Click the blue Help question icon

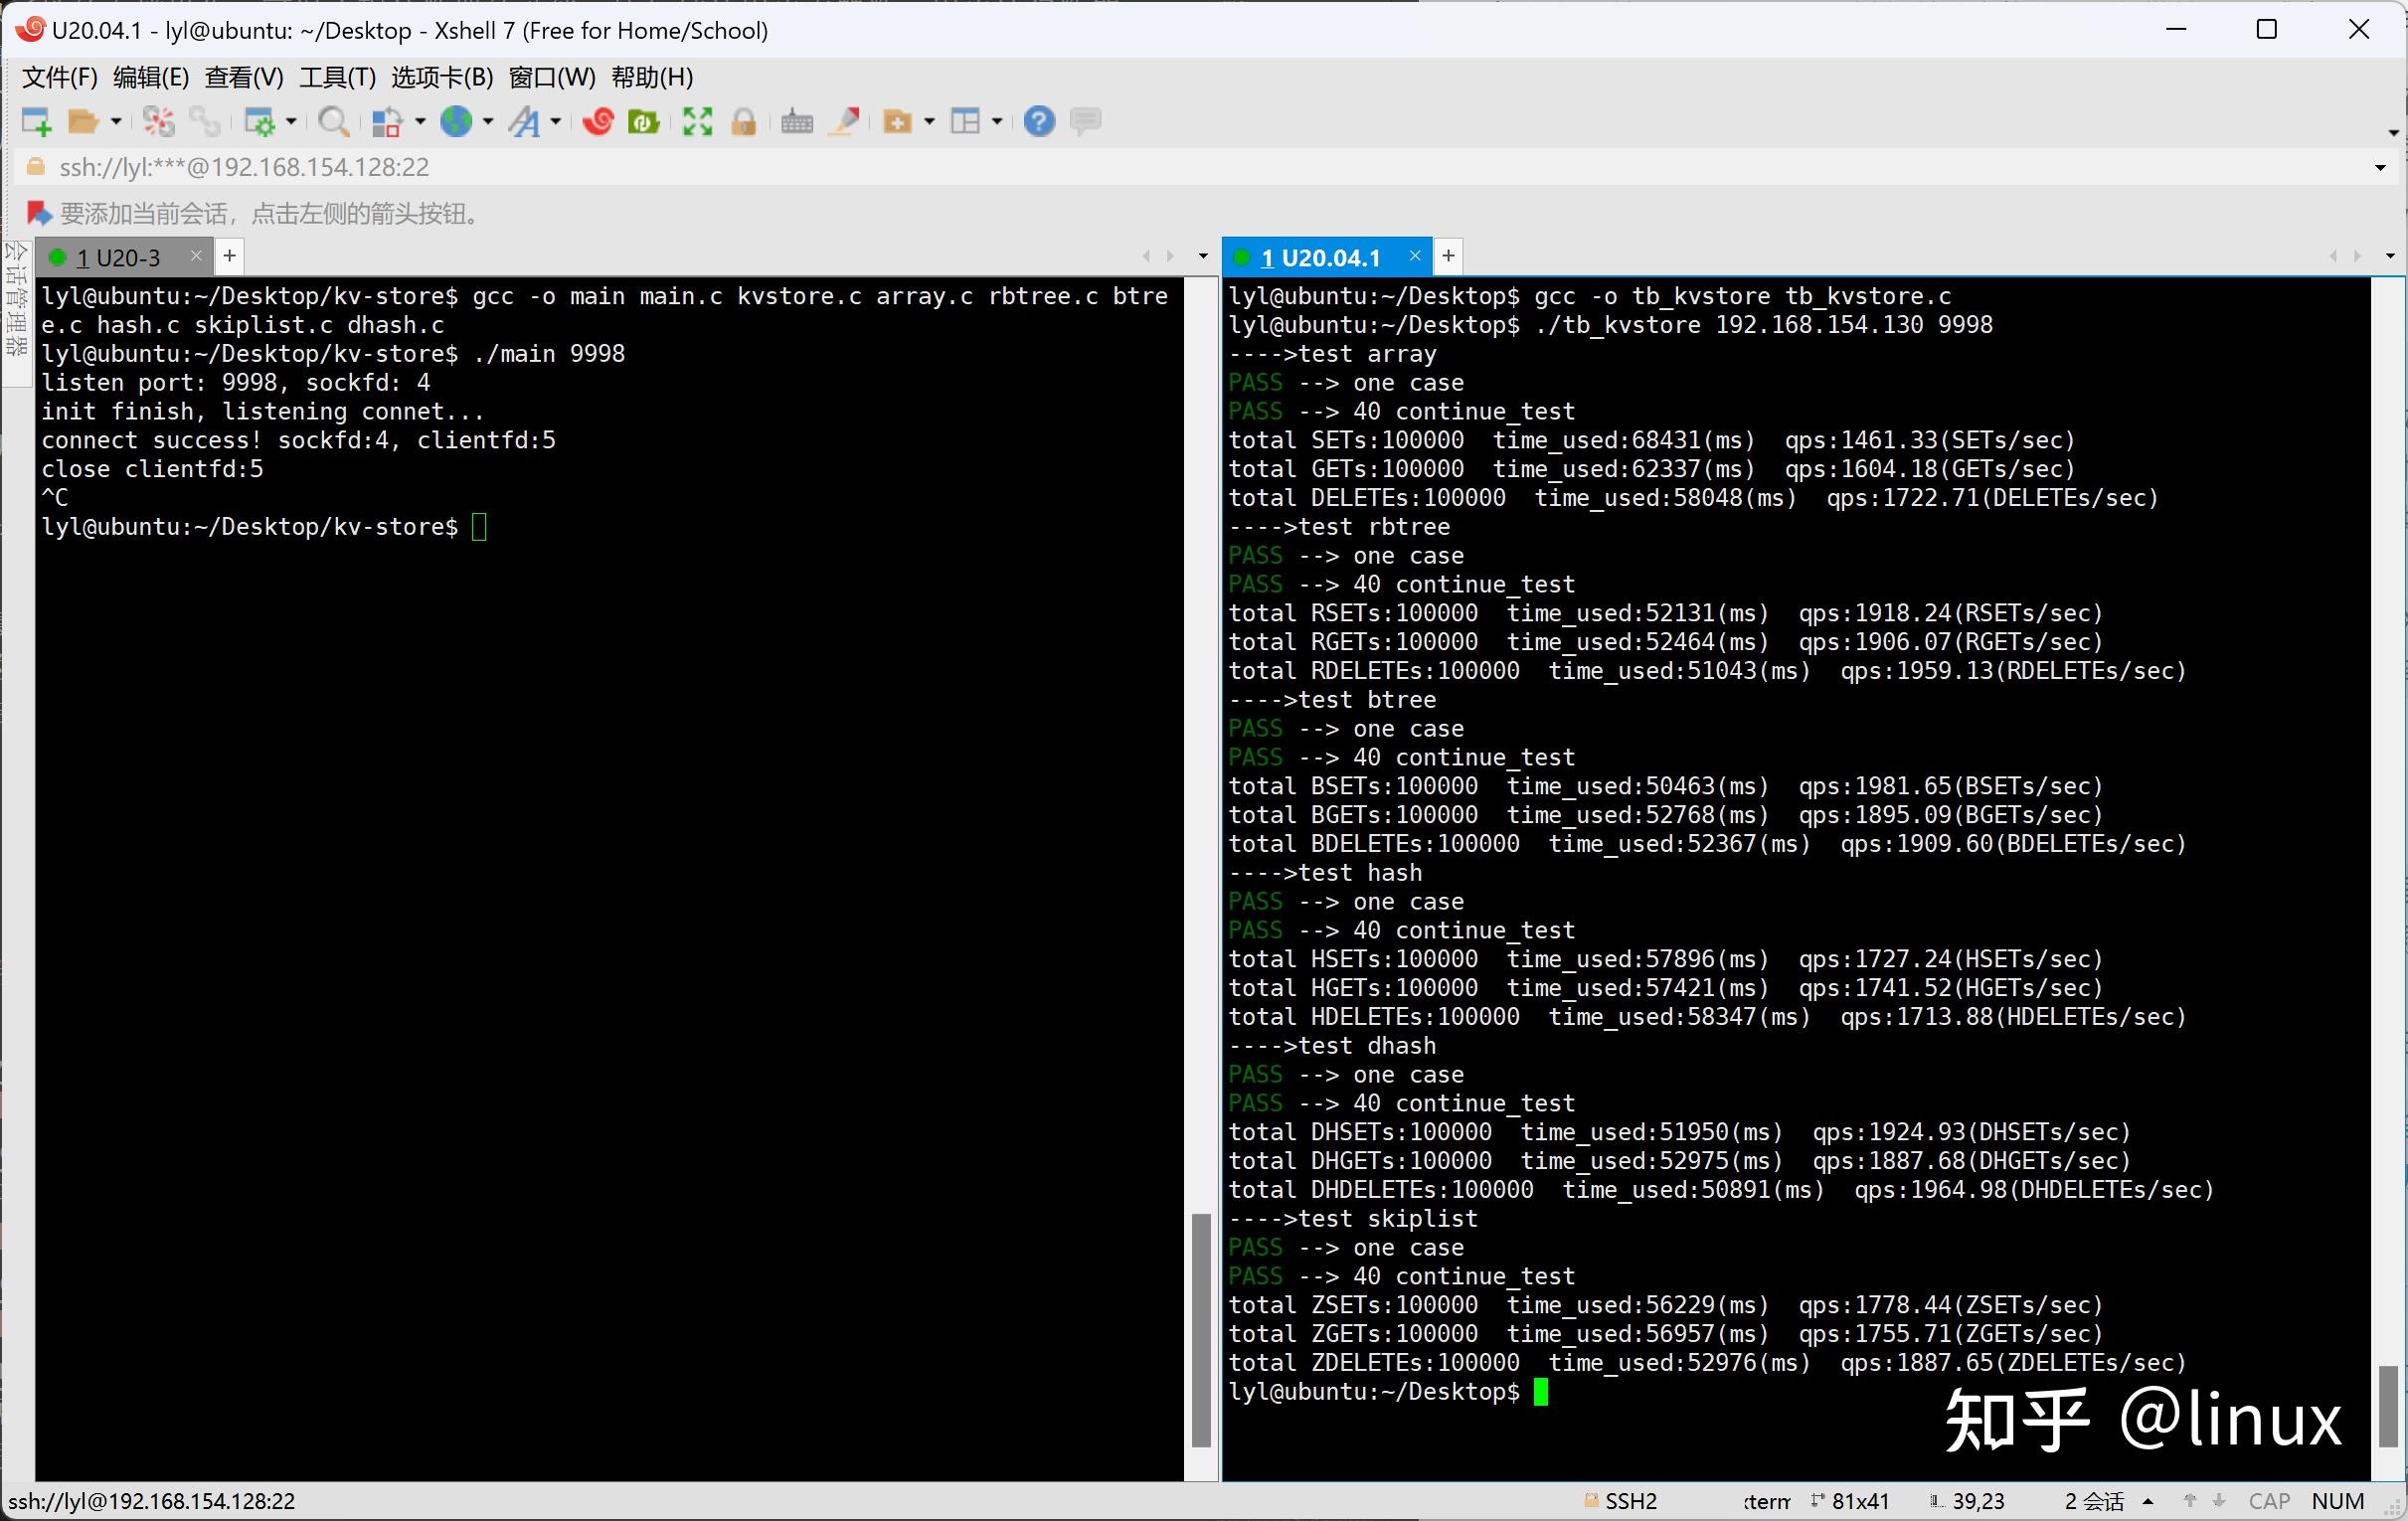(1039, 122)
